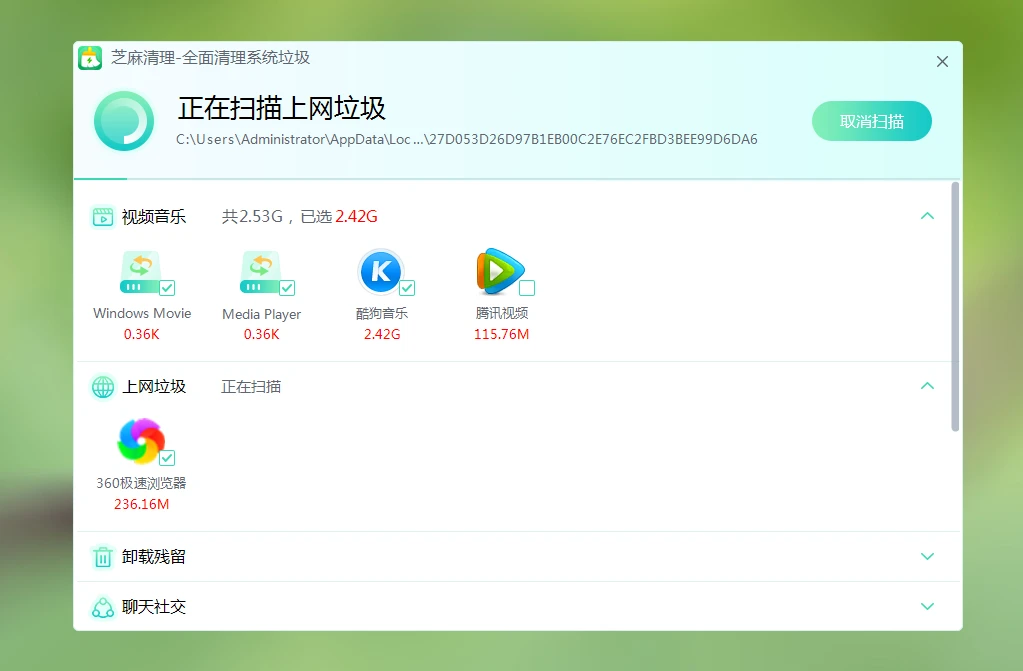Click the 360极速浏览器 icon
1023x671 pixels.
tap(140, 441)
